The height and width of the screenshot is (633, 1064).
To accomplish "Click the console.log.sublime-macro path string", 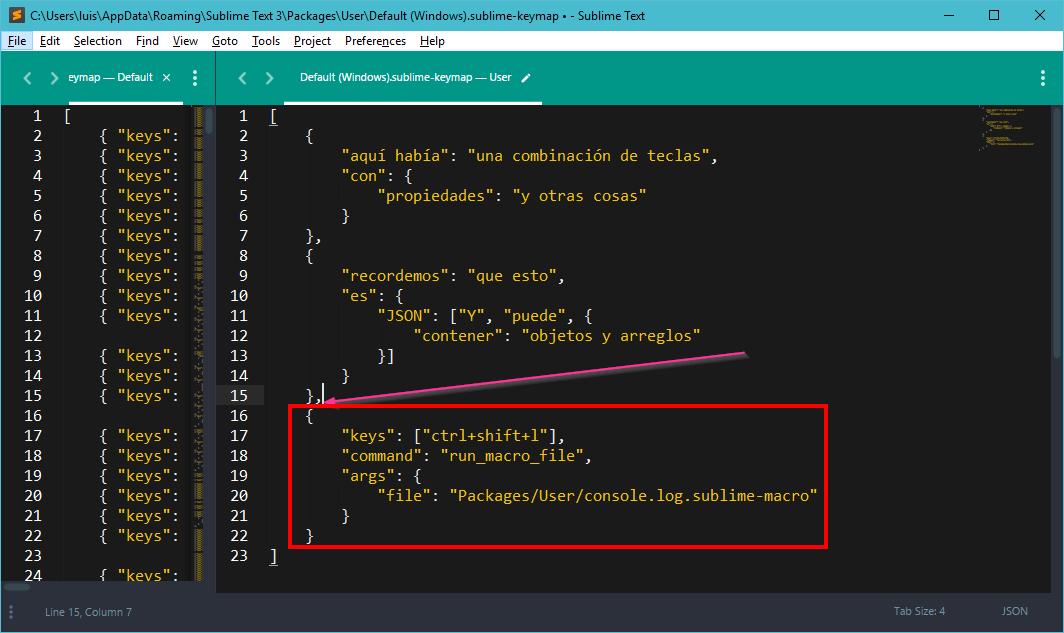I will click(x=633, y=496).
